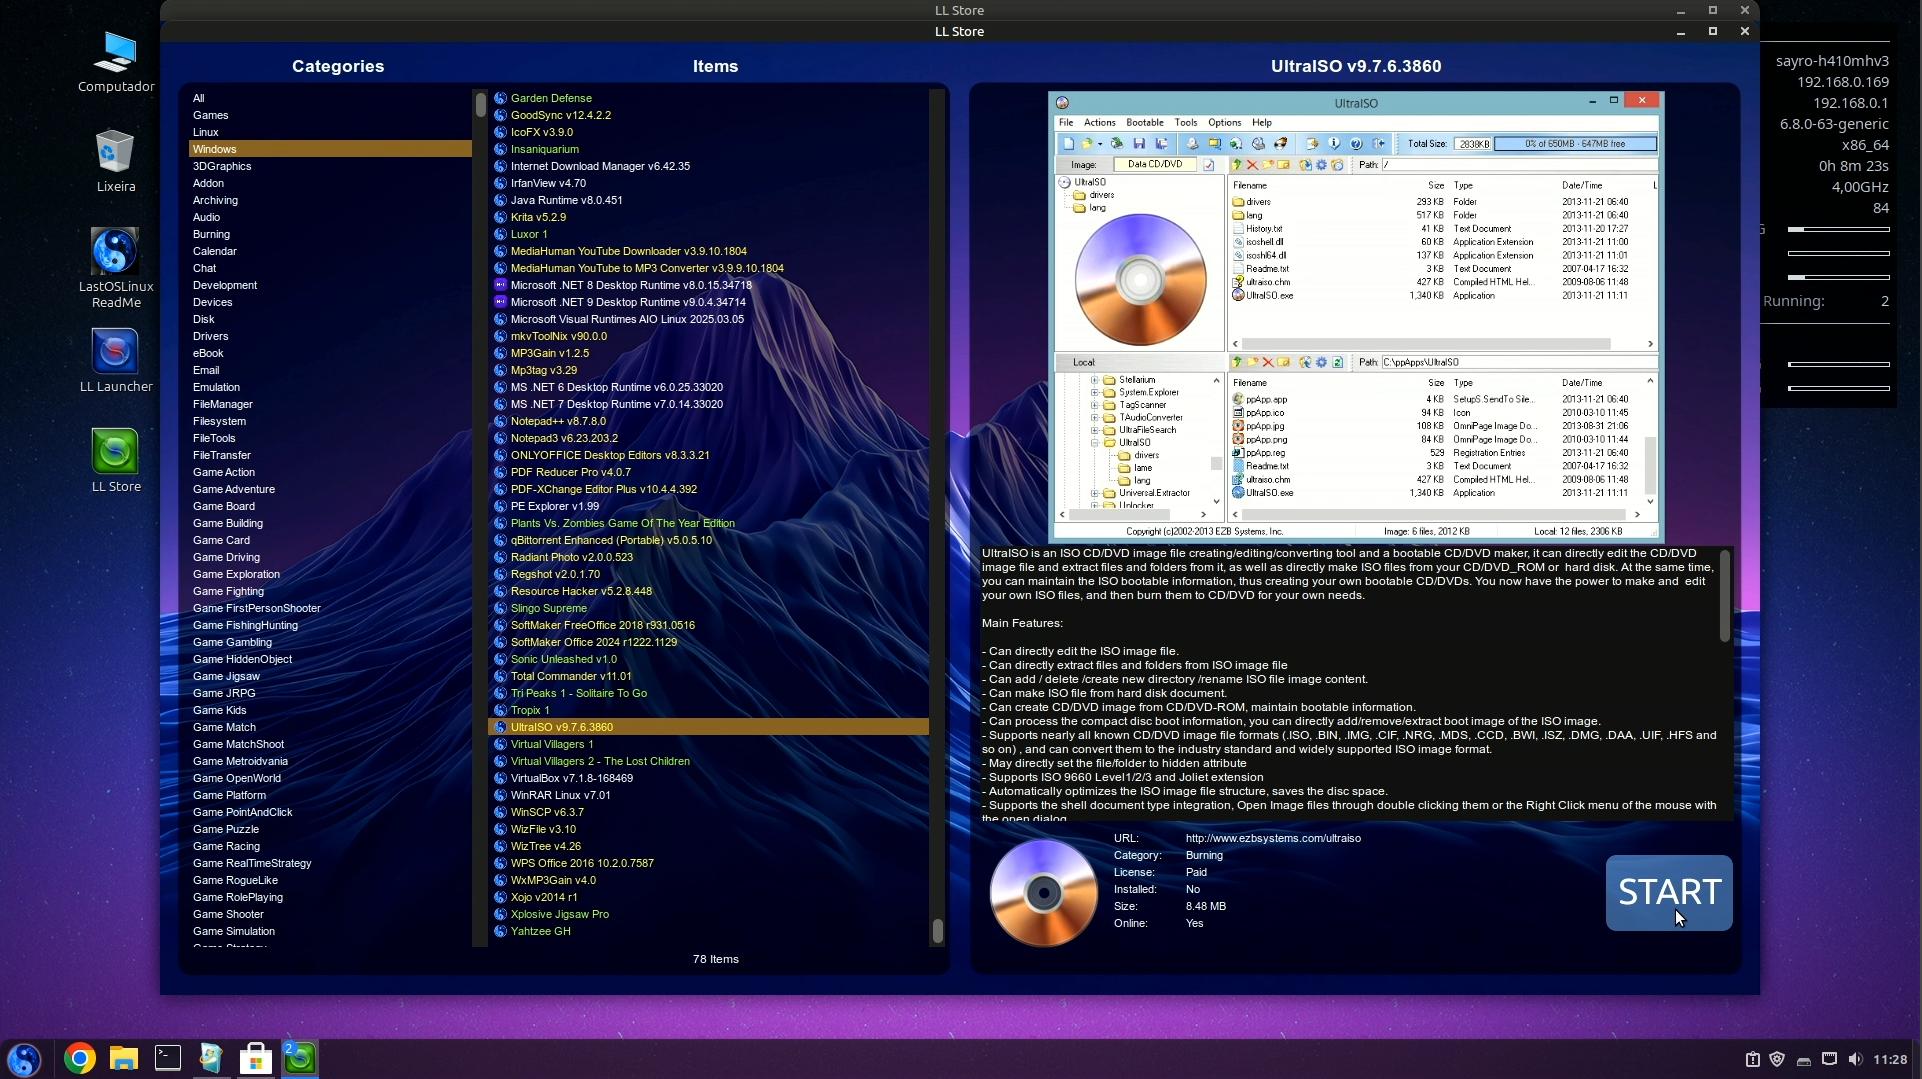Refresh the local file browser listing
Viewport: 1922px width, 1079px height.
click(1337, 362)
